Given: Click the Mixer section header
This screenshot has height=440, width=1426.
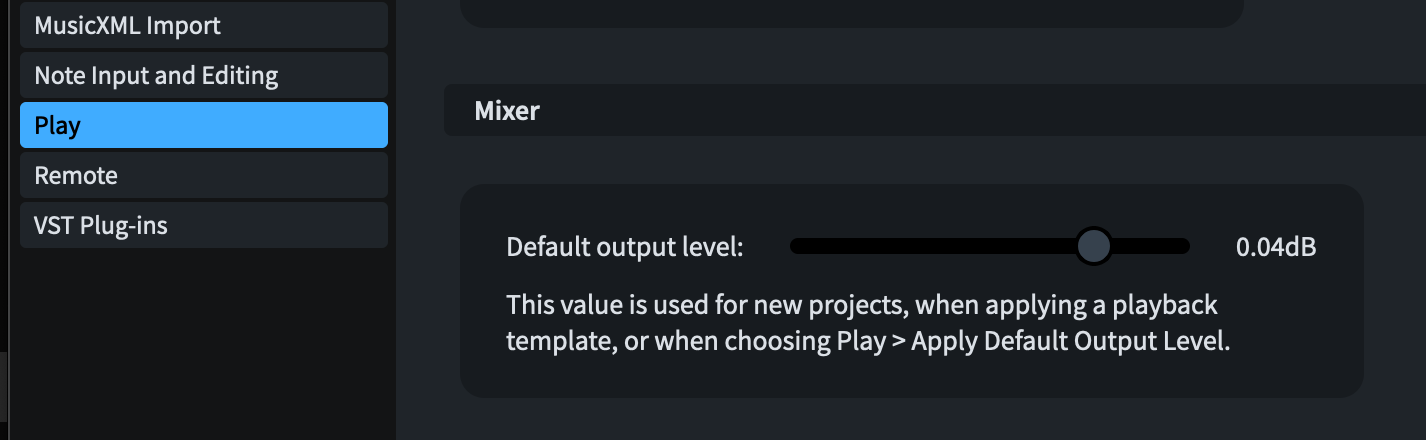Looking at the screenshot, I should [x=507, y=111].
